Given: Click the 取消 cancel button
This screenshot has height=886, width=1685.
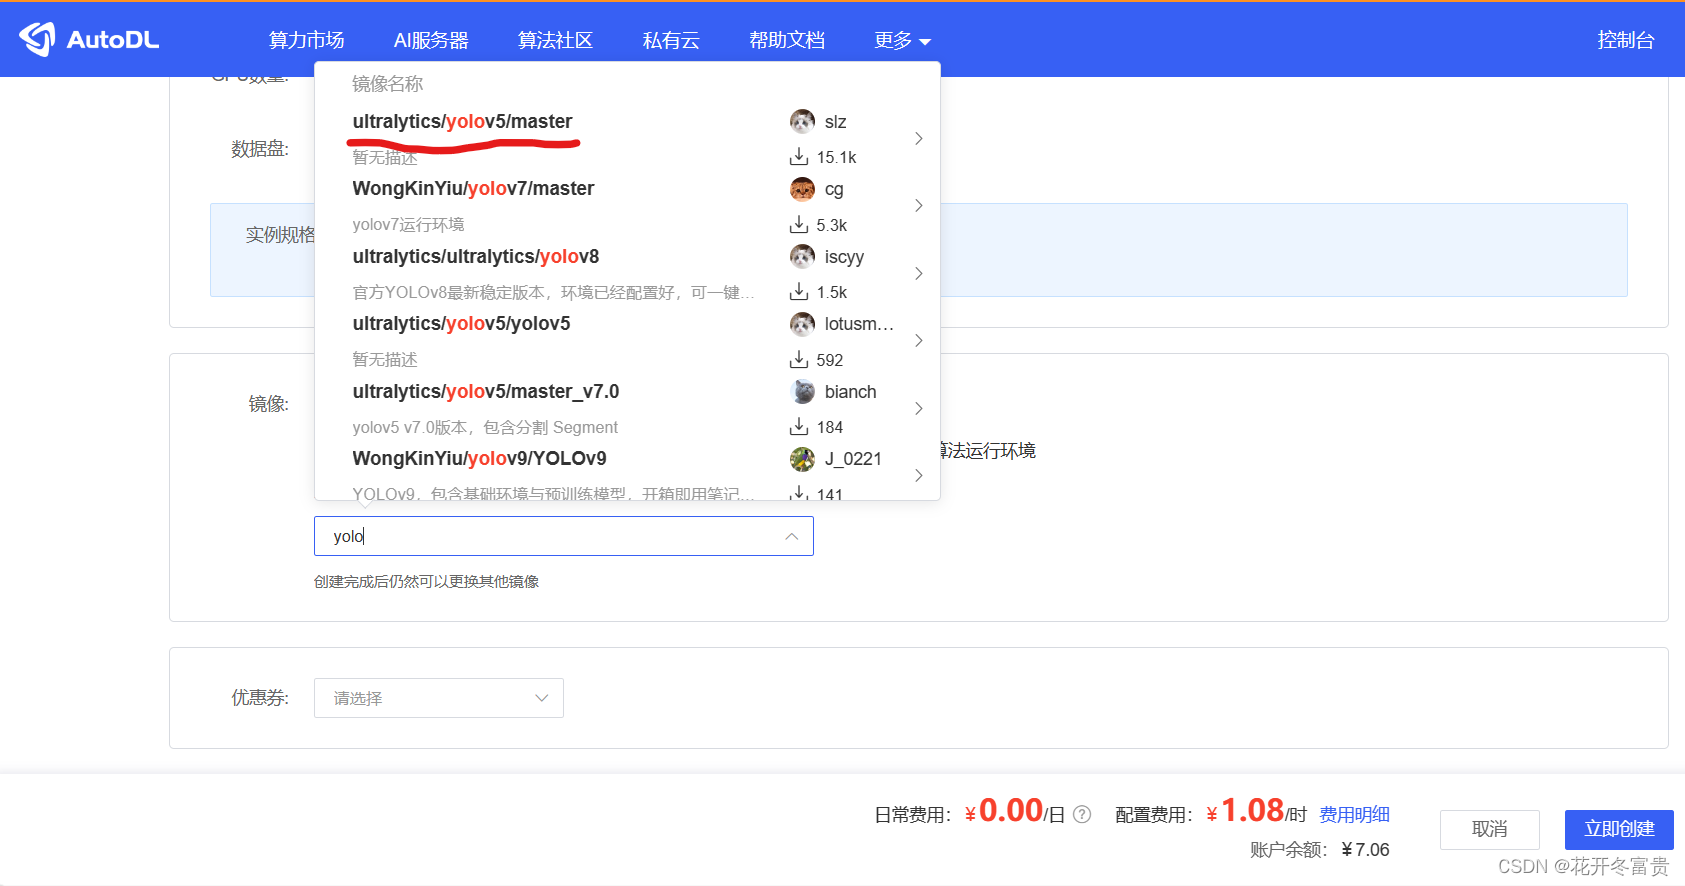Looking at the screenshot, I should click(x=1490, y=829).
